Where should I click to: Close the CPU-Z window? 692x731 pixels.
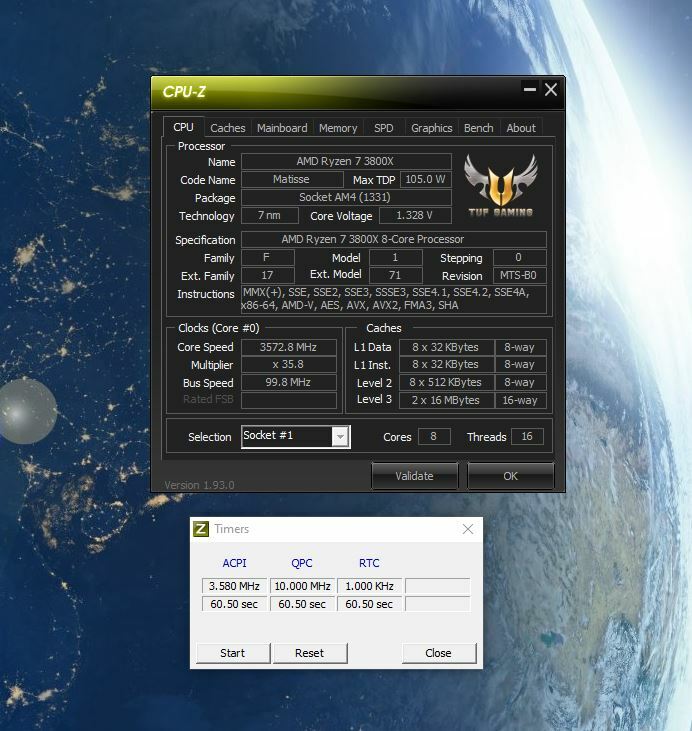point(551,89)
